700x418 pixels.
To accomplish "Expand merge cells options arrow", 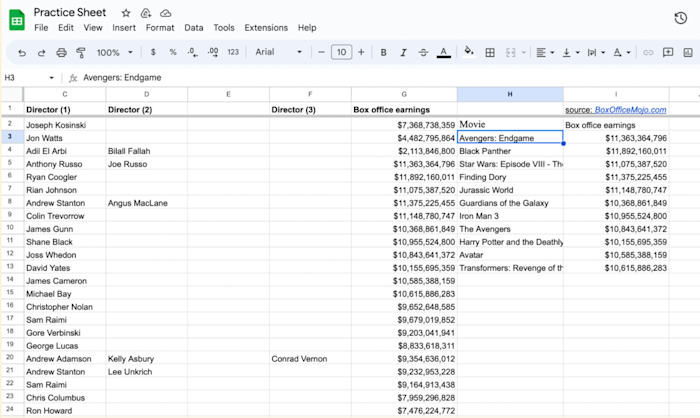I will pyautogui.click(x=524, y=53).
